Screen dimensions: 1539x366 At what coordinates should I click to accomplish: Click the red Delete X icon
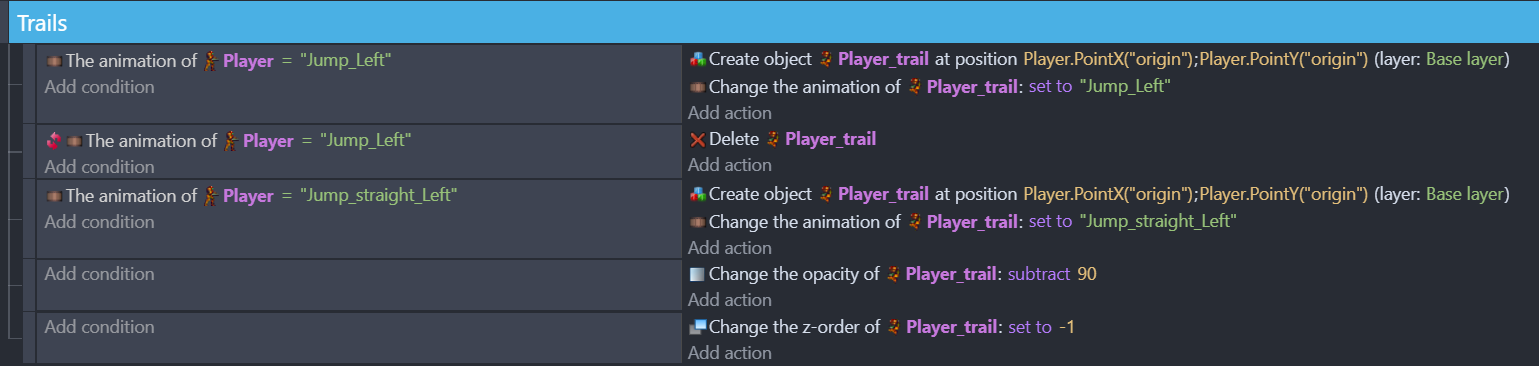coord(697,139)
